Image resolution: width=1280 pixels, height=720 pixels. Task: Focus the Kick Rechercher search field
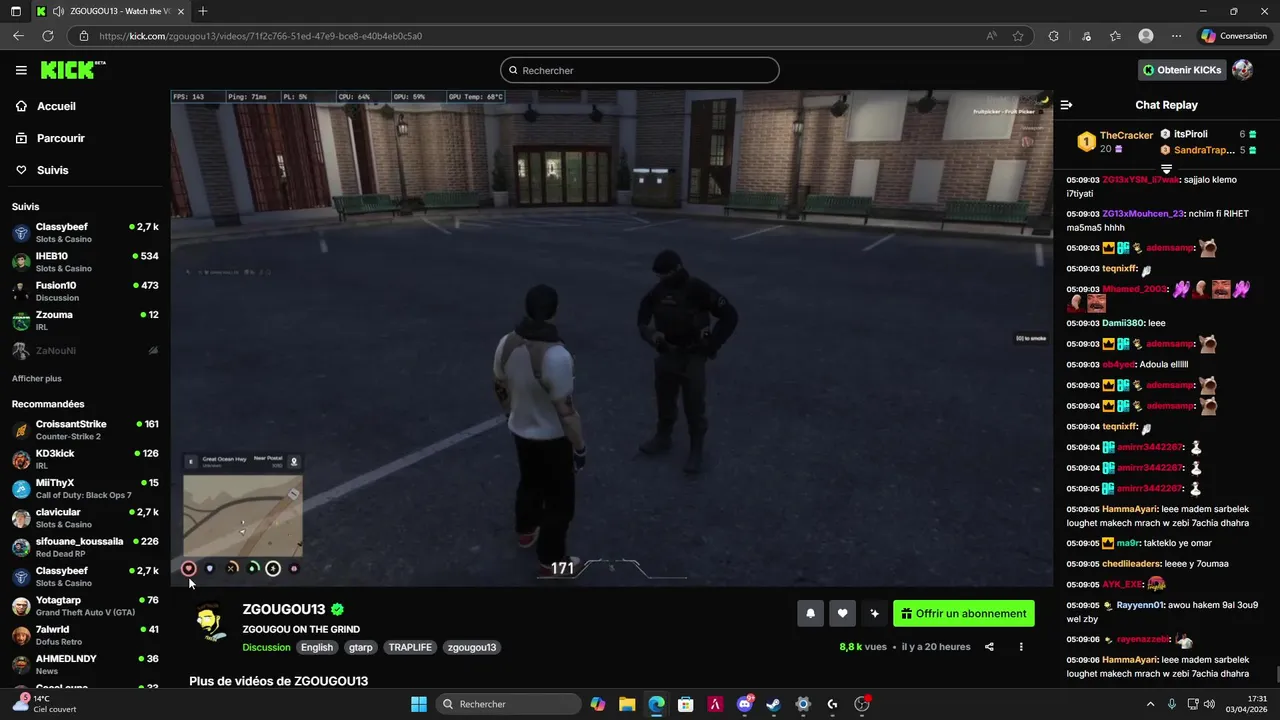[x=640, y=70]
